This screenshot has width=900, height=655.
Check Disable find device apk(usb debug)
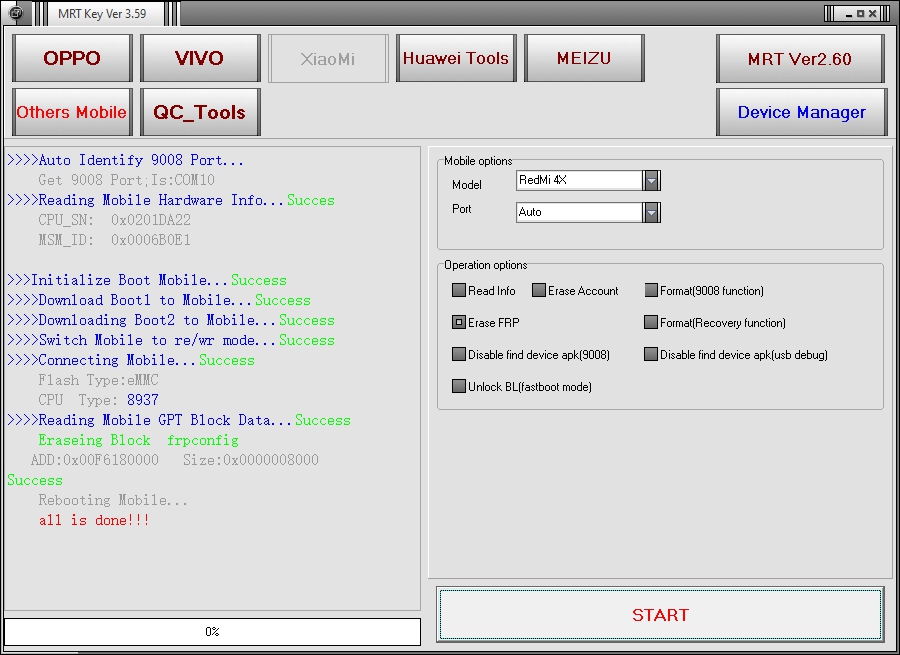click(x=650, y=354)
